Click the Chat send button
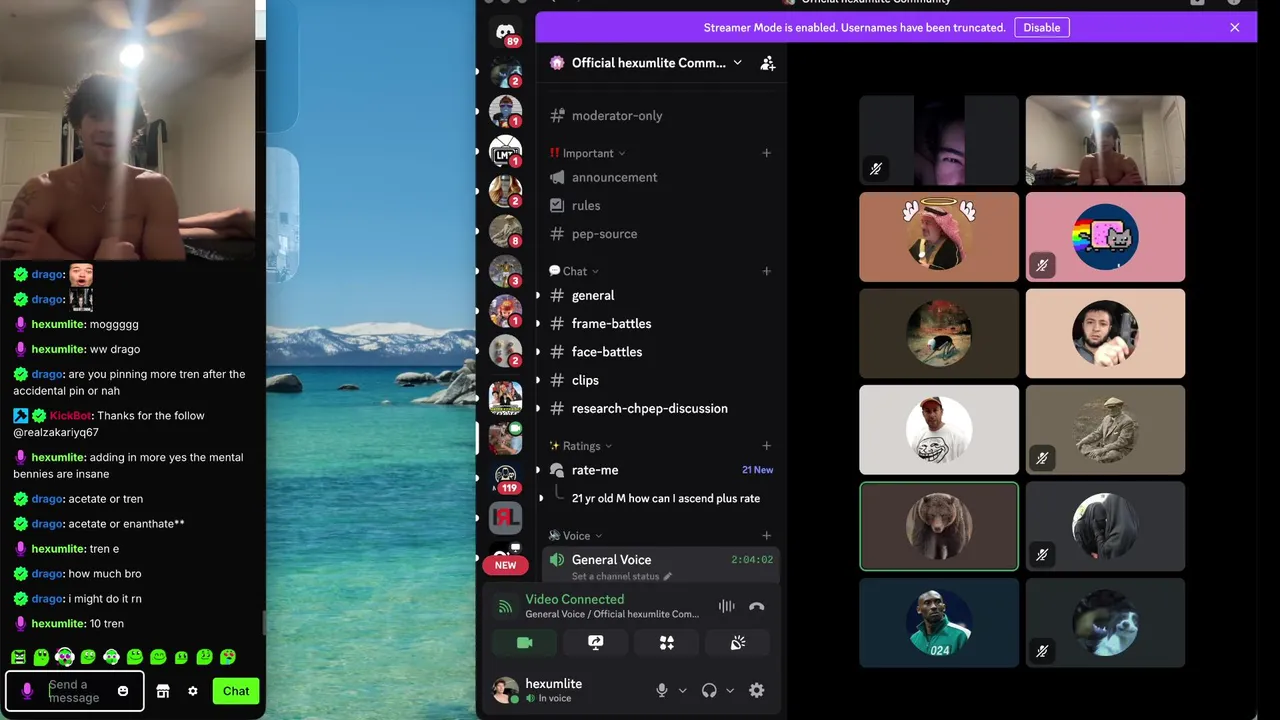The height and width of the screenshot is (720, 1280). click(x=236, y=691)
